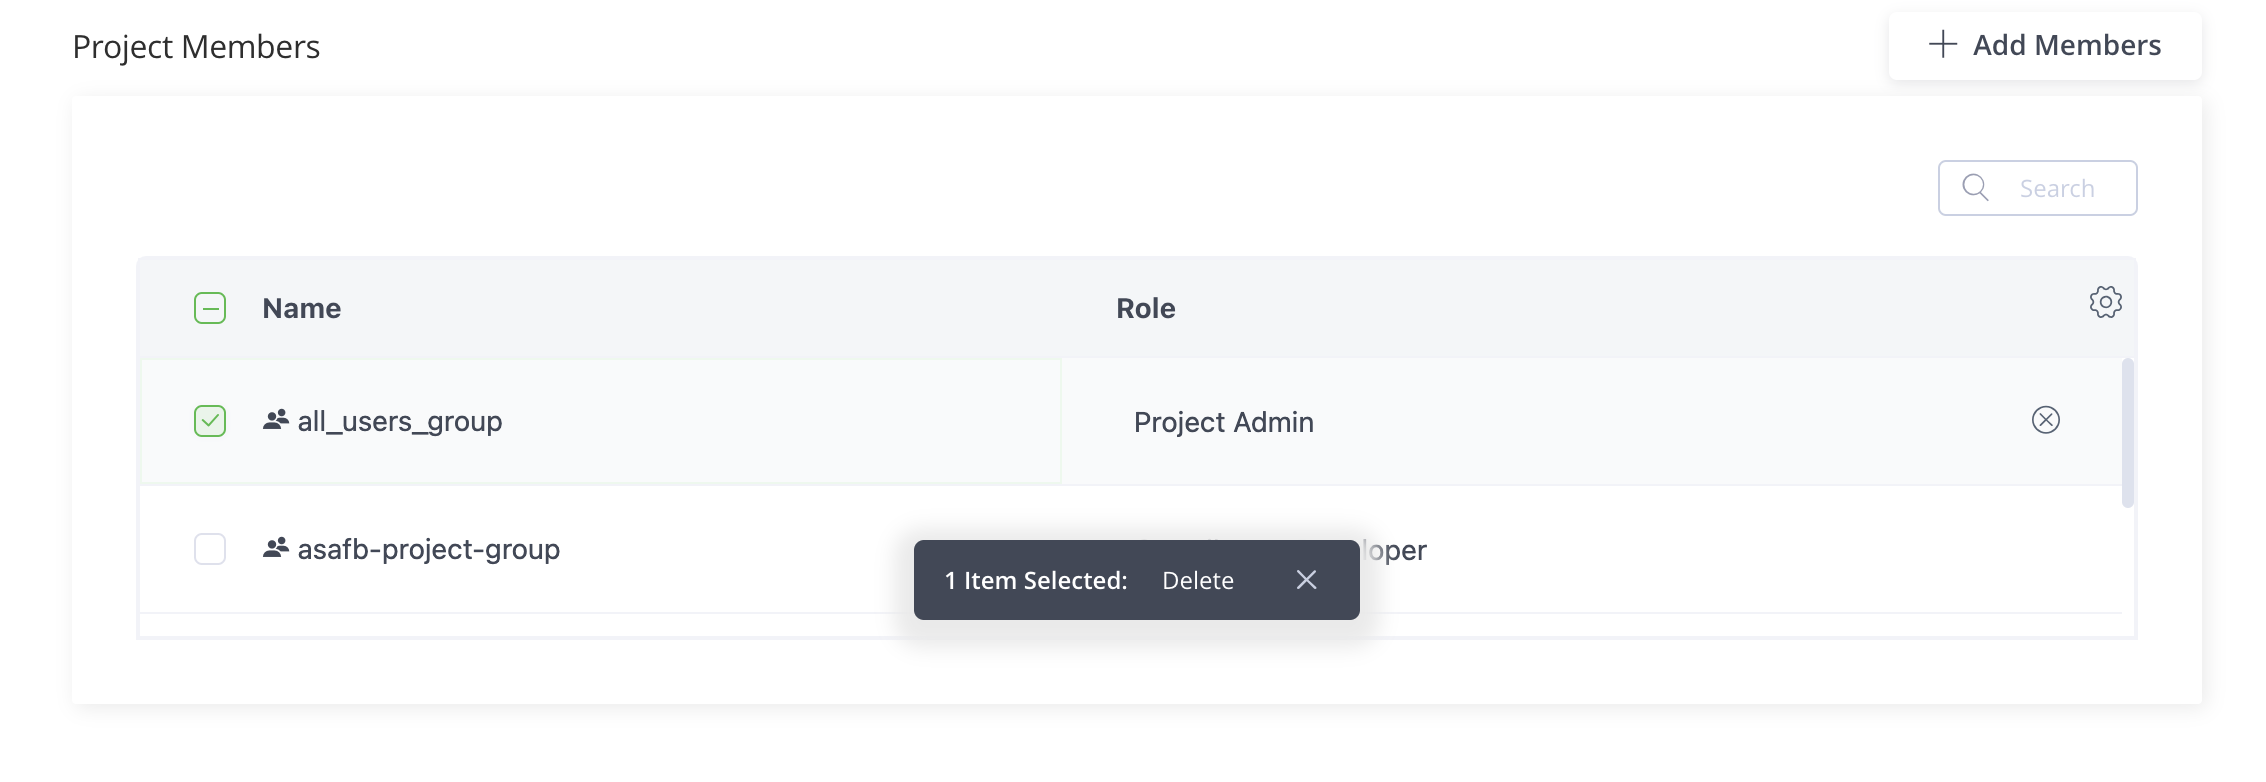The image size is (2266, 782).
Task: Click the Add Members button
Action: pos(2045,45)
